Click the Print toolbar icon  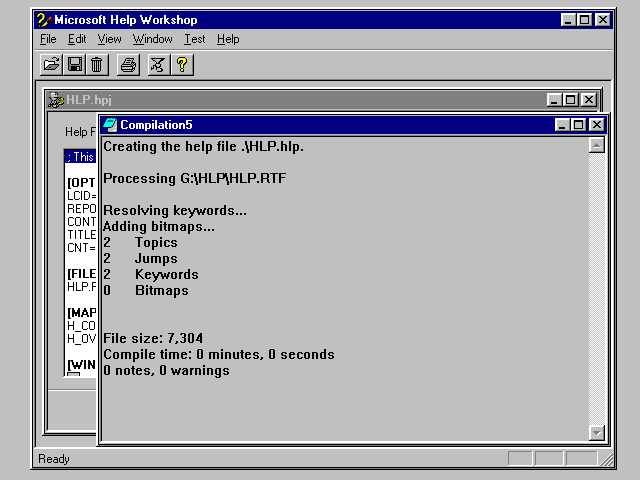[128, 65]
